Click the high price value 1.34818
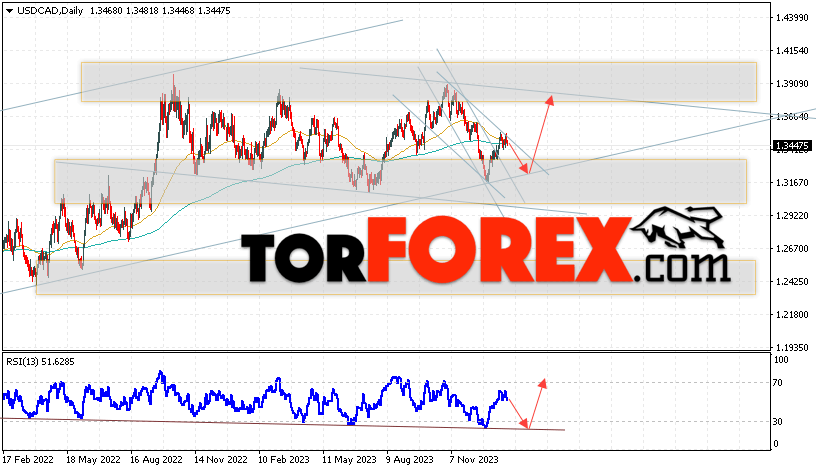The height and width of the screenshot is (471, 816). (142, 10)
